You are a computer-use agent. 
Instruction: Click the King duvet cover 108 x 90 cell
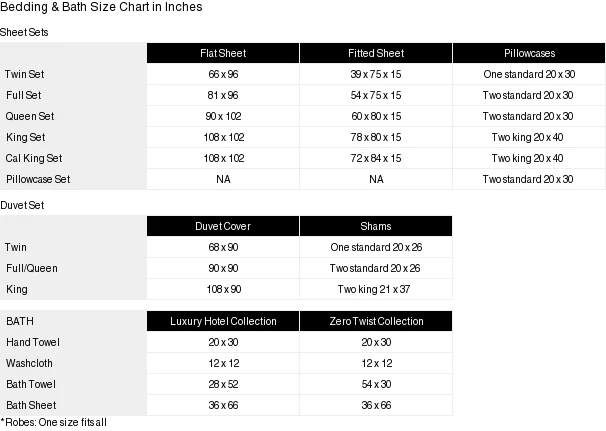click(x=223, y=289)
